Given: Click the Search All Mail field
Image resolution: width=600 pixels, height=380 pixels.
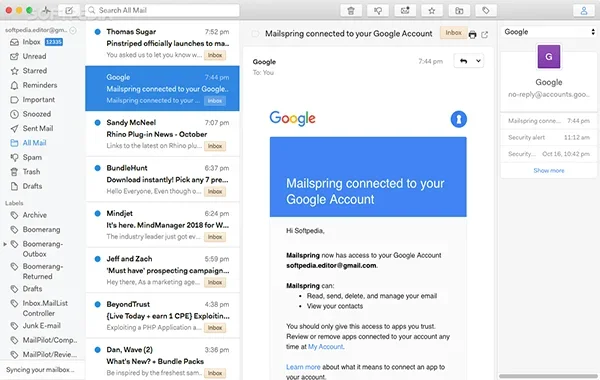Looking at the screenshot, I should pos(162,10).
